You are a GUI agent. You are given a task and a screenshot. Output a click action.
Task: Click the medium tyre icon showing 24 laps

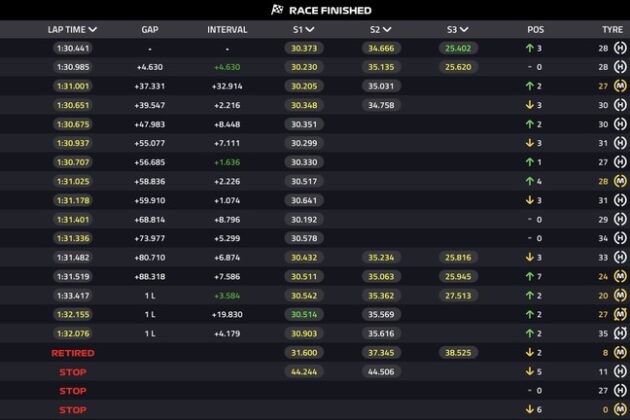click(x=620, y=276)
